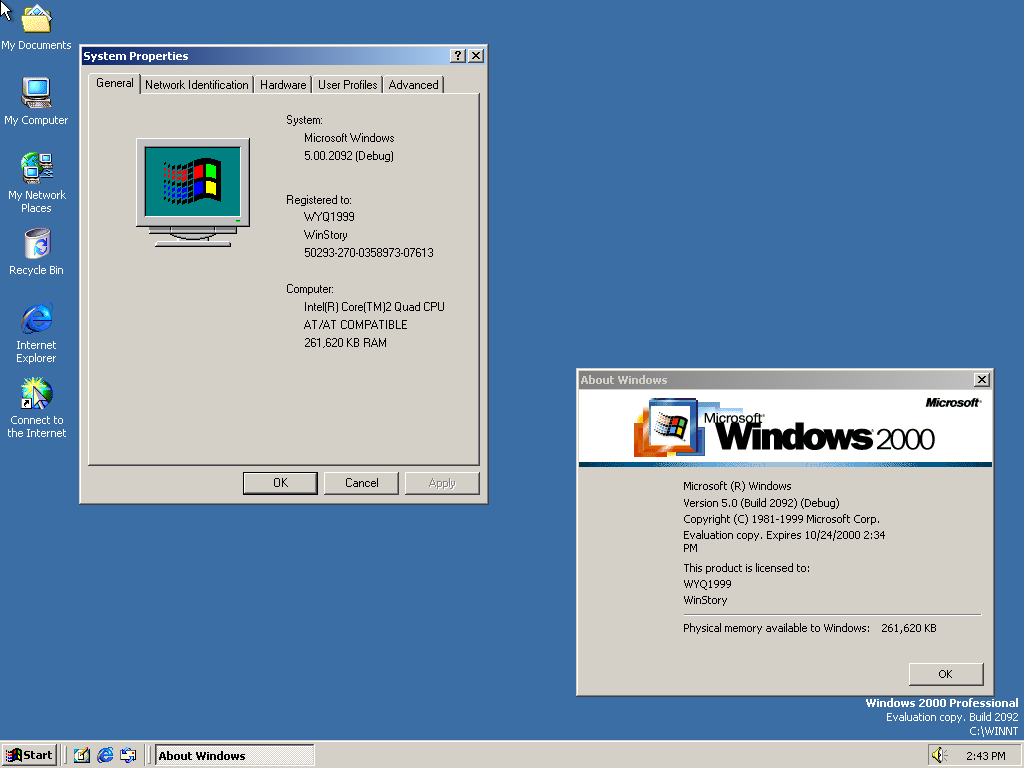Click the About Windows taskbar button
The height and width of the screenshot is (768, 1024).
coord(234,755)
